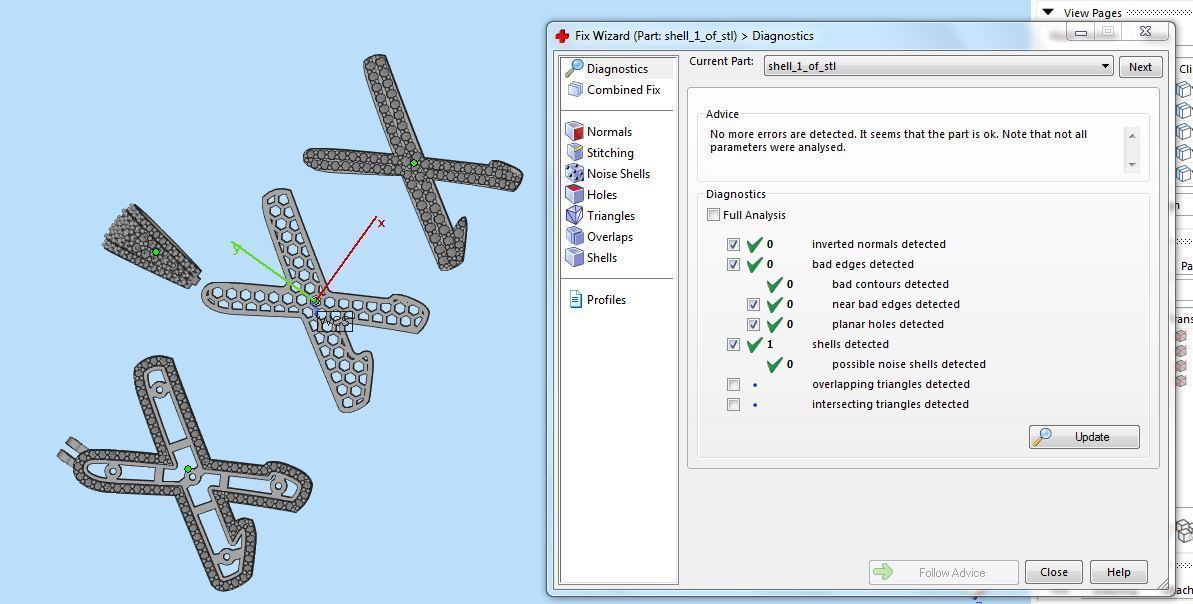Click the advice text message

[x=898, y=141]
